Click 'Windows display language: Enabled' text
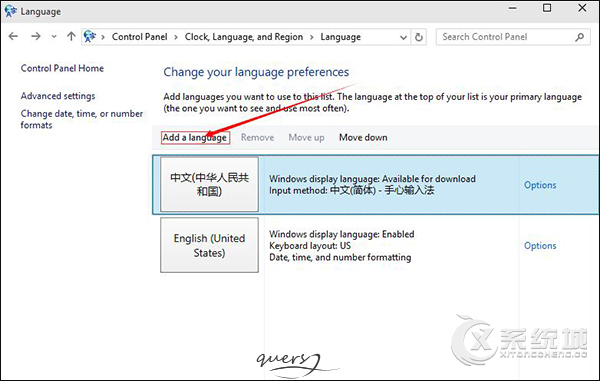This screenshot has width=600, height=381. [x=342, y=234]
